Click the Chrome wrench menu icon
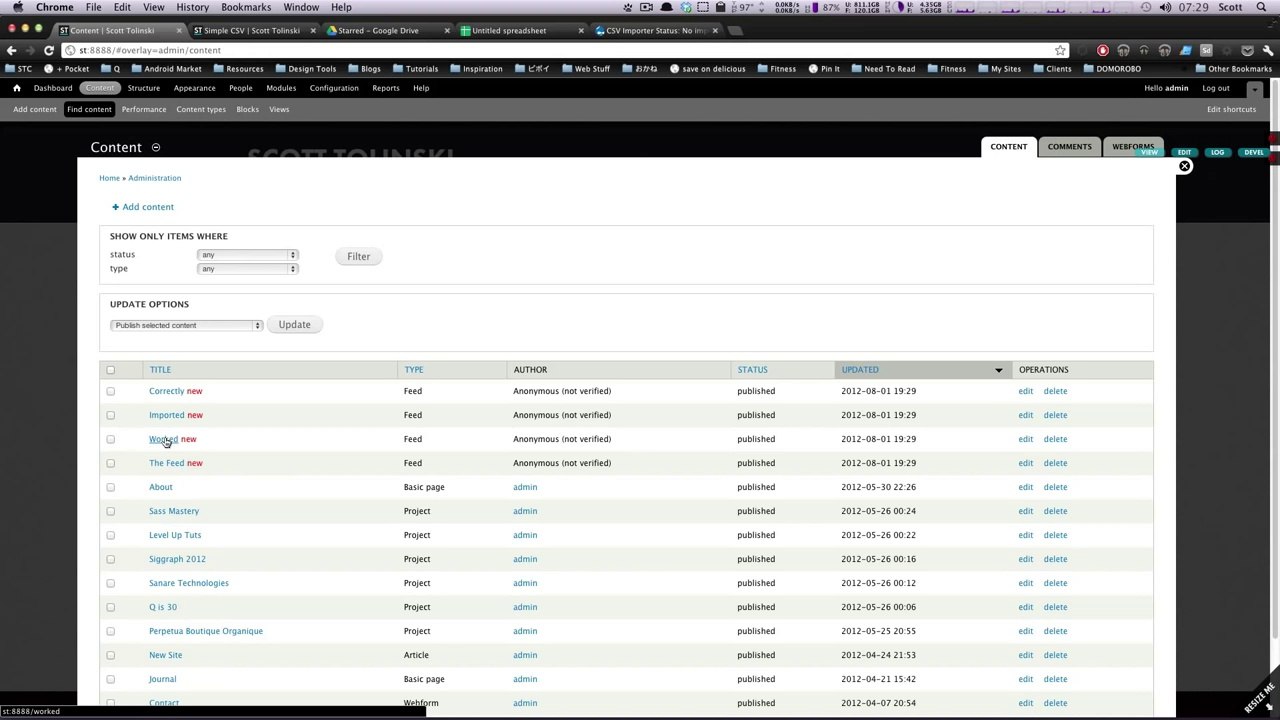Viewport: 1280px width, 720px height. click(1269, 50)
